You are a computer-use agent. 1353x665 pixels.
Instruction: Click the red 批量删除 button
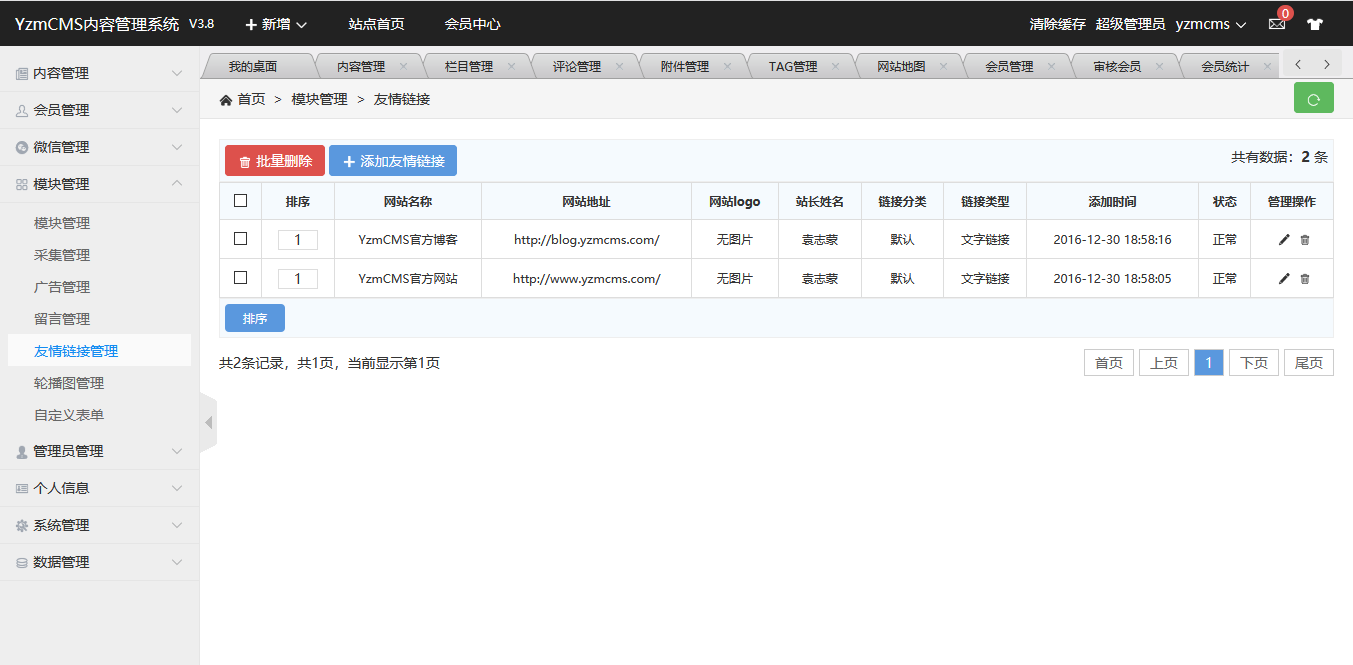click(275, 161)
